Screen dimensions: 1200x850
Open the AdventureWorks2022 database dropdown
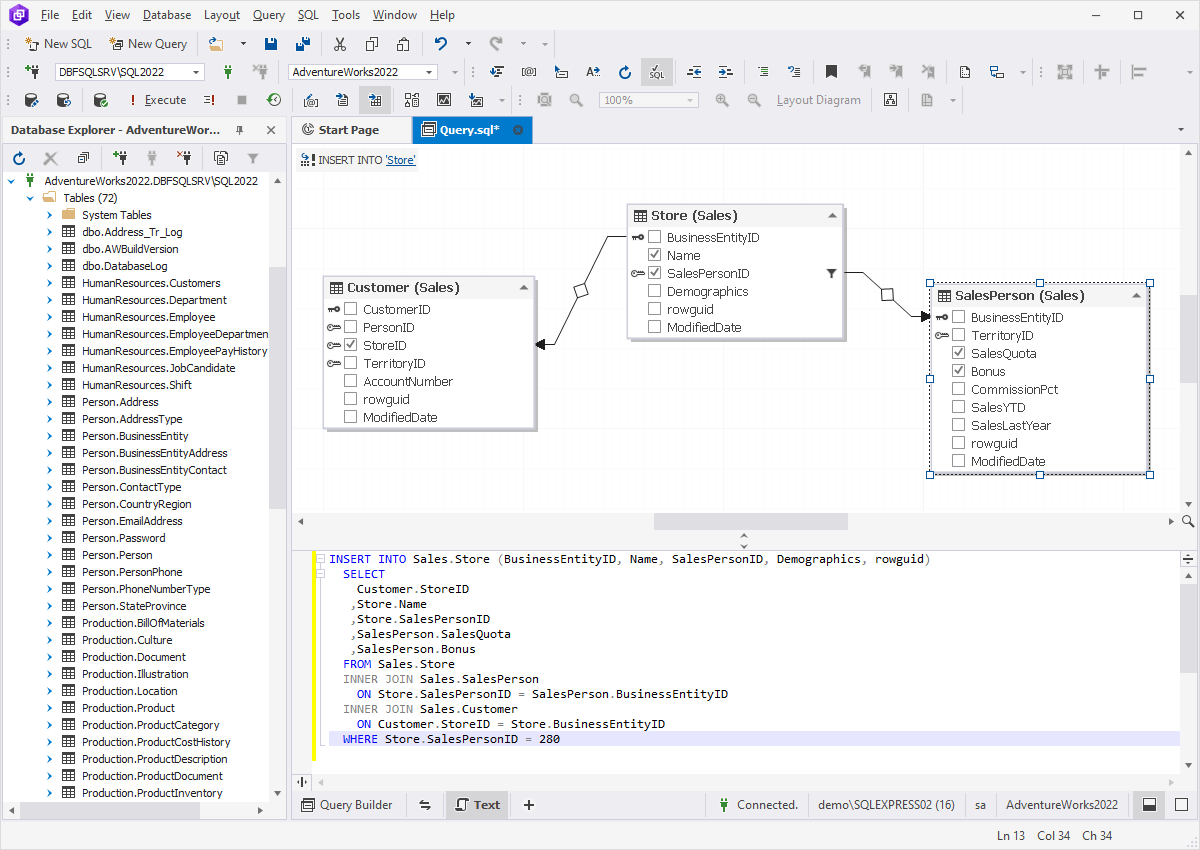(x=430, y=72)
